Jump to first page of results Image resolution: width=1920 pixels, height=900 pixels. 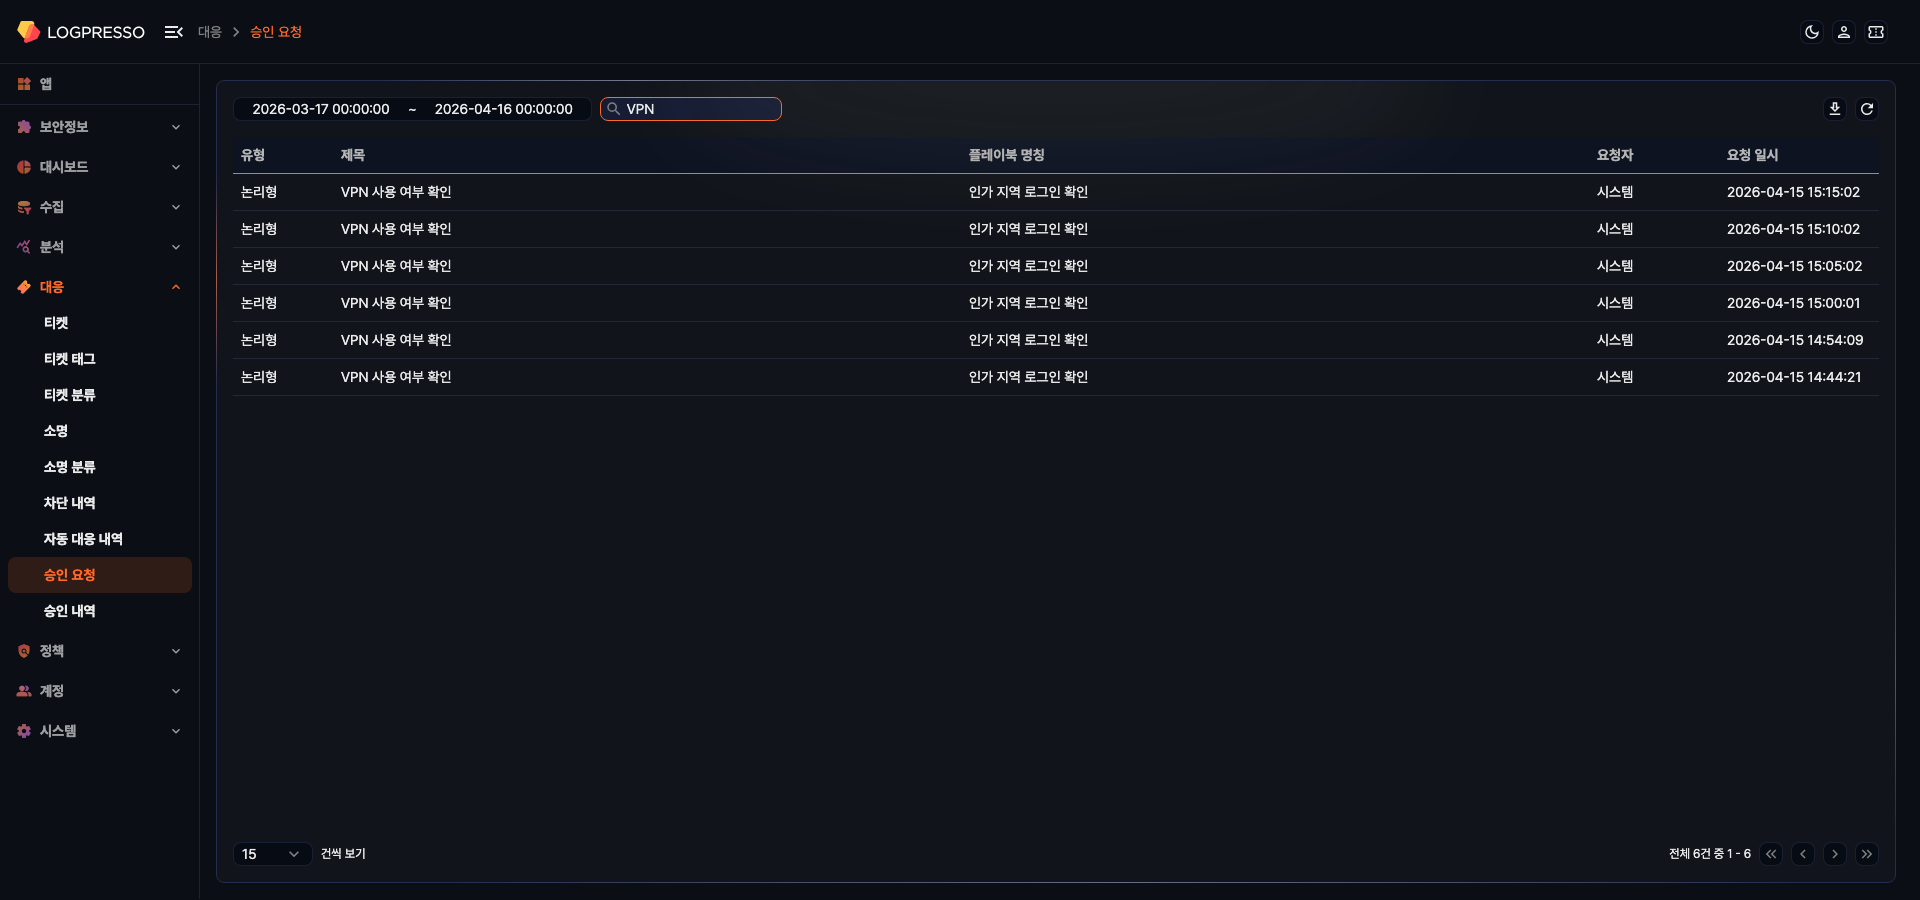click(x=1771, y=854)
